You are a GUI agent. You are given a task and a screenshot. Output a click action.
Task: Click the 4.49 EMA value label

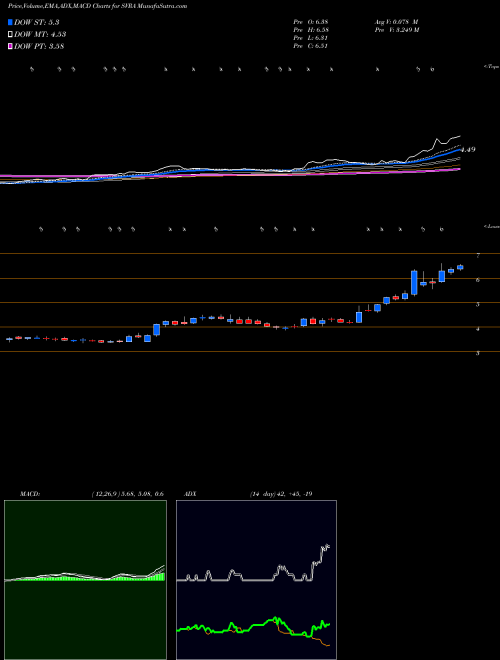point(468,149)
